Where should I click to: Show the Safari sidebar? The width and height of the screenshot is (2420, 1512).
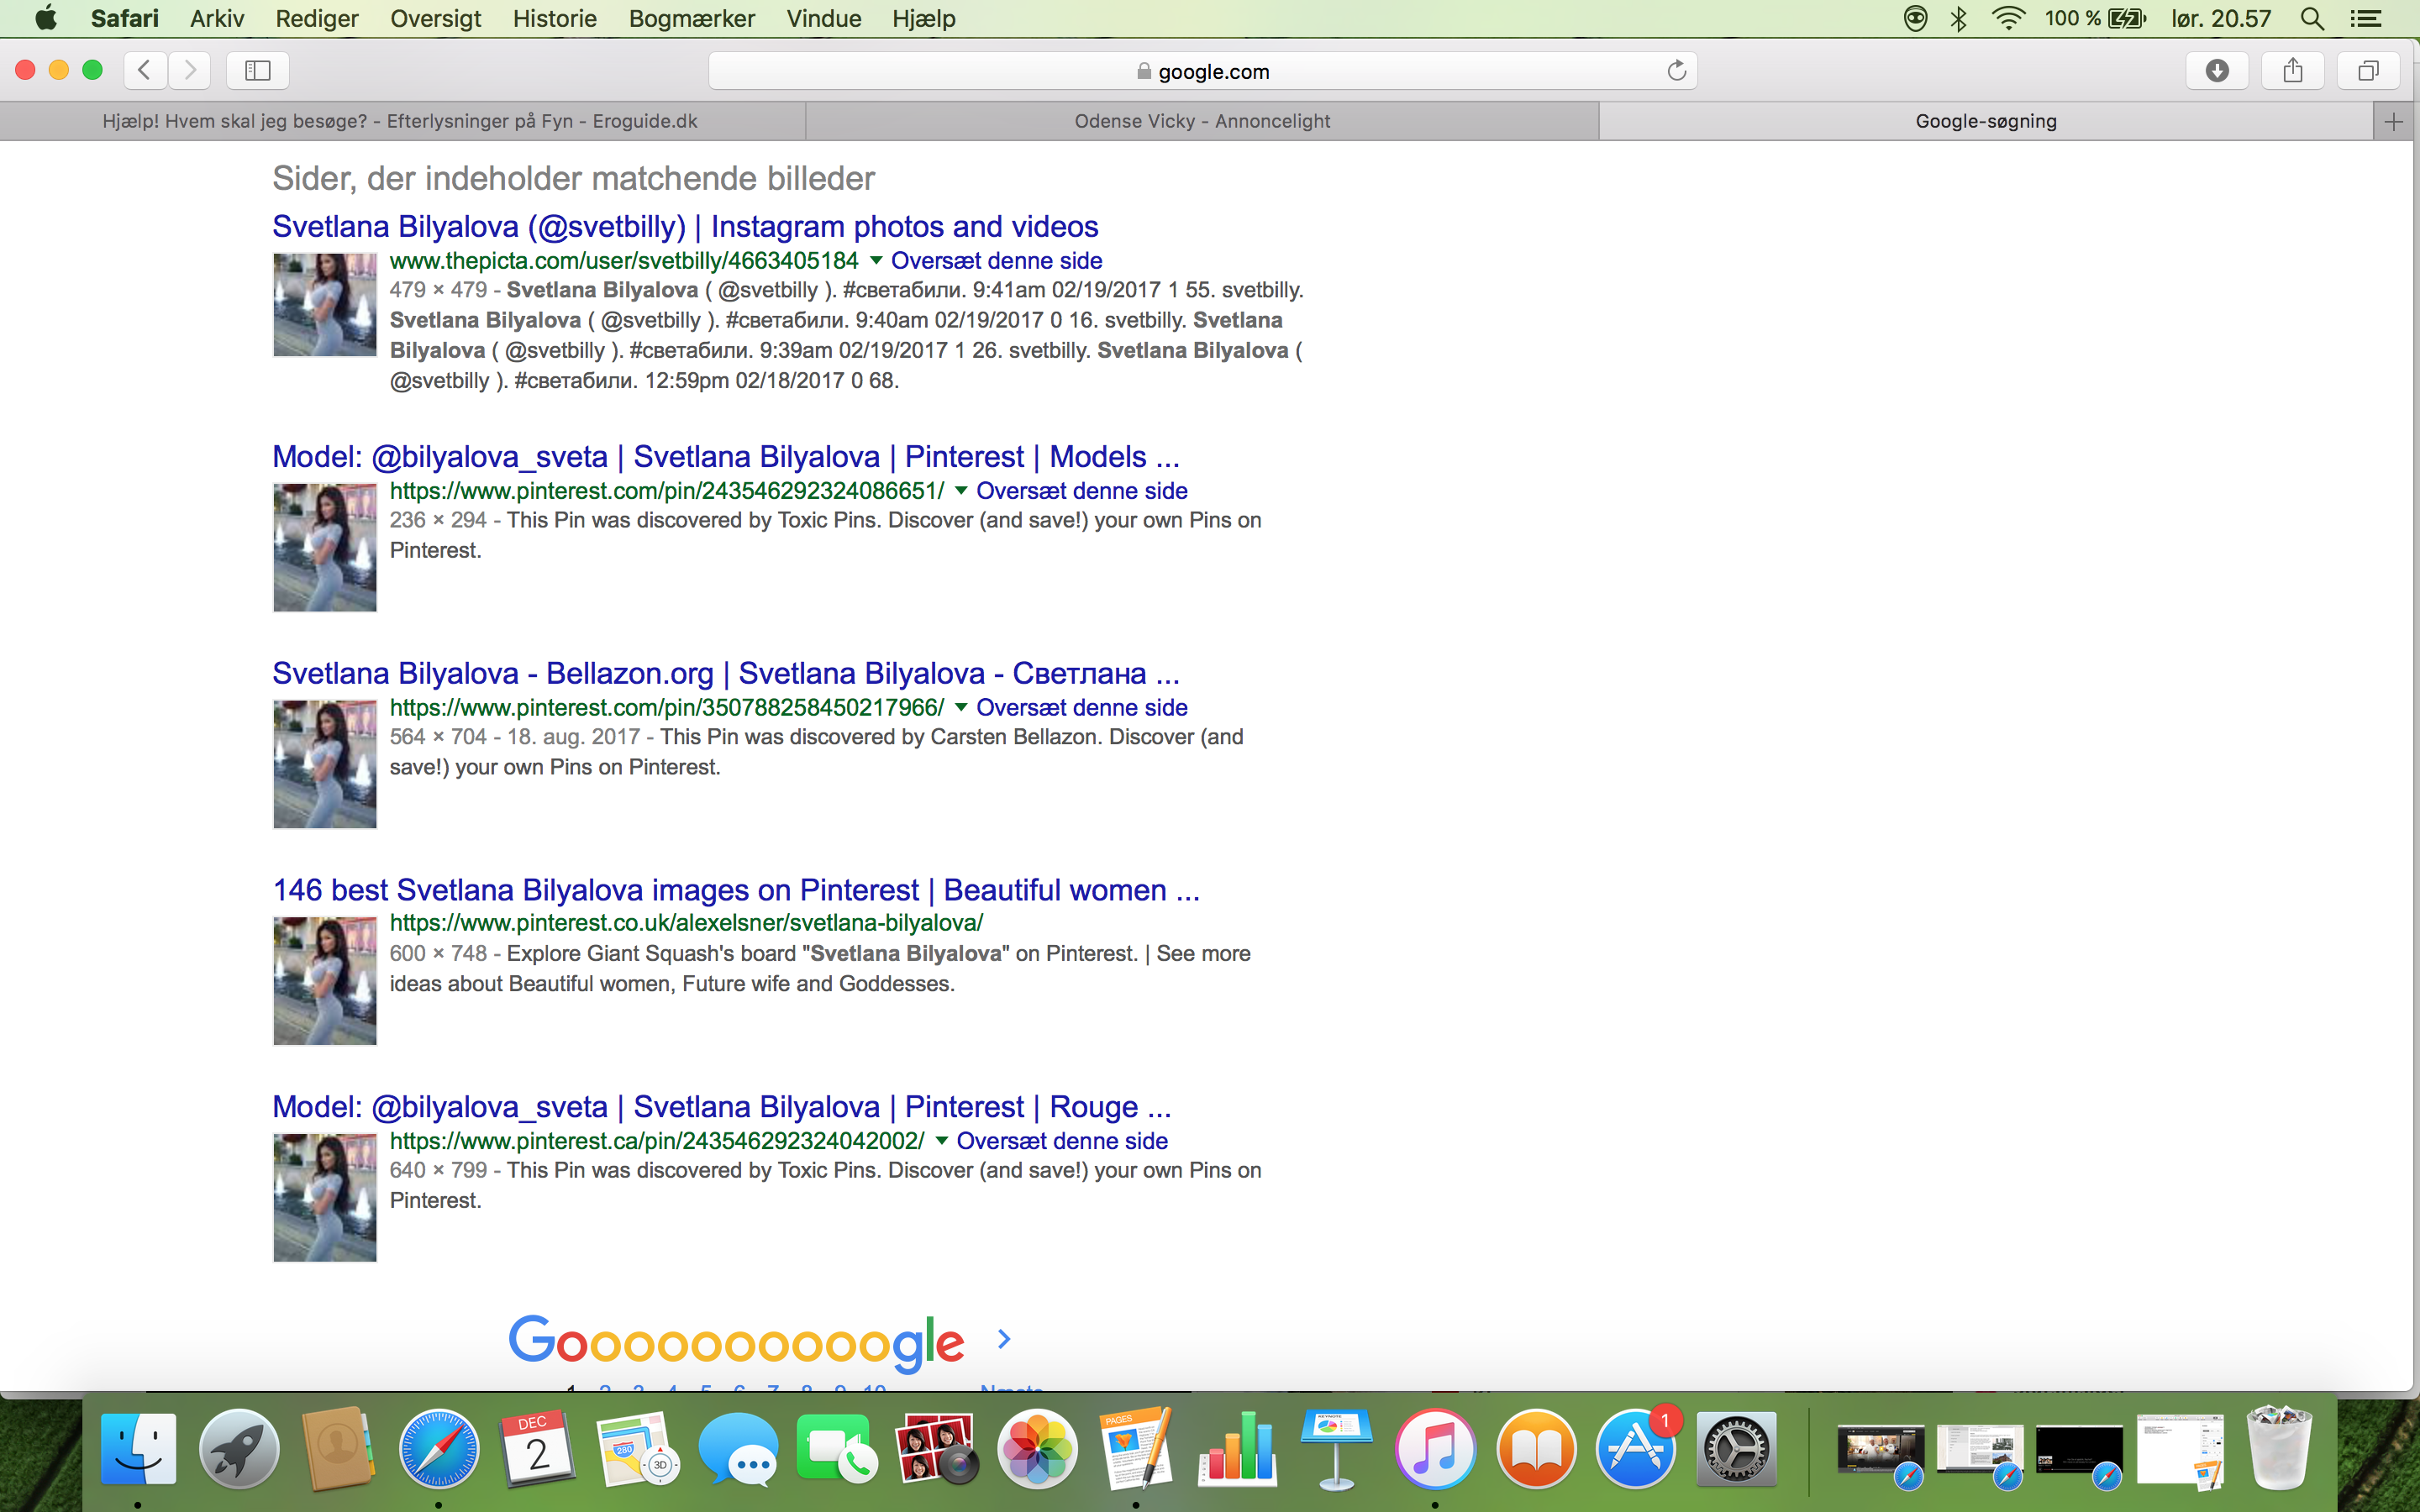tap(257, 70)
